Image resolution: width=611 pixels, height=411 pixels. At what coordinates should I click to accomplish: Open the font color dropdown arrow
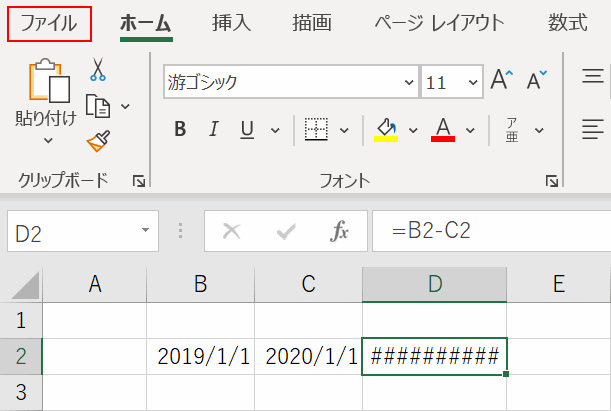[x=470, y=130]
